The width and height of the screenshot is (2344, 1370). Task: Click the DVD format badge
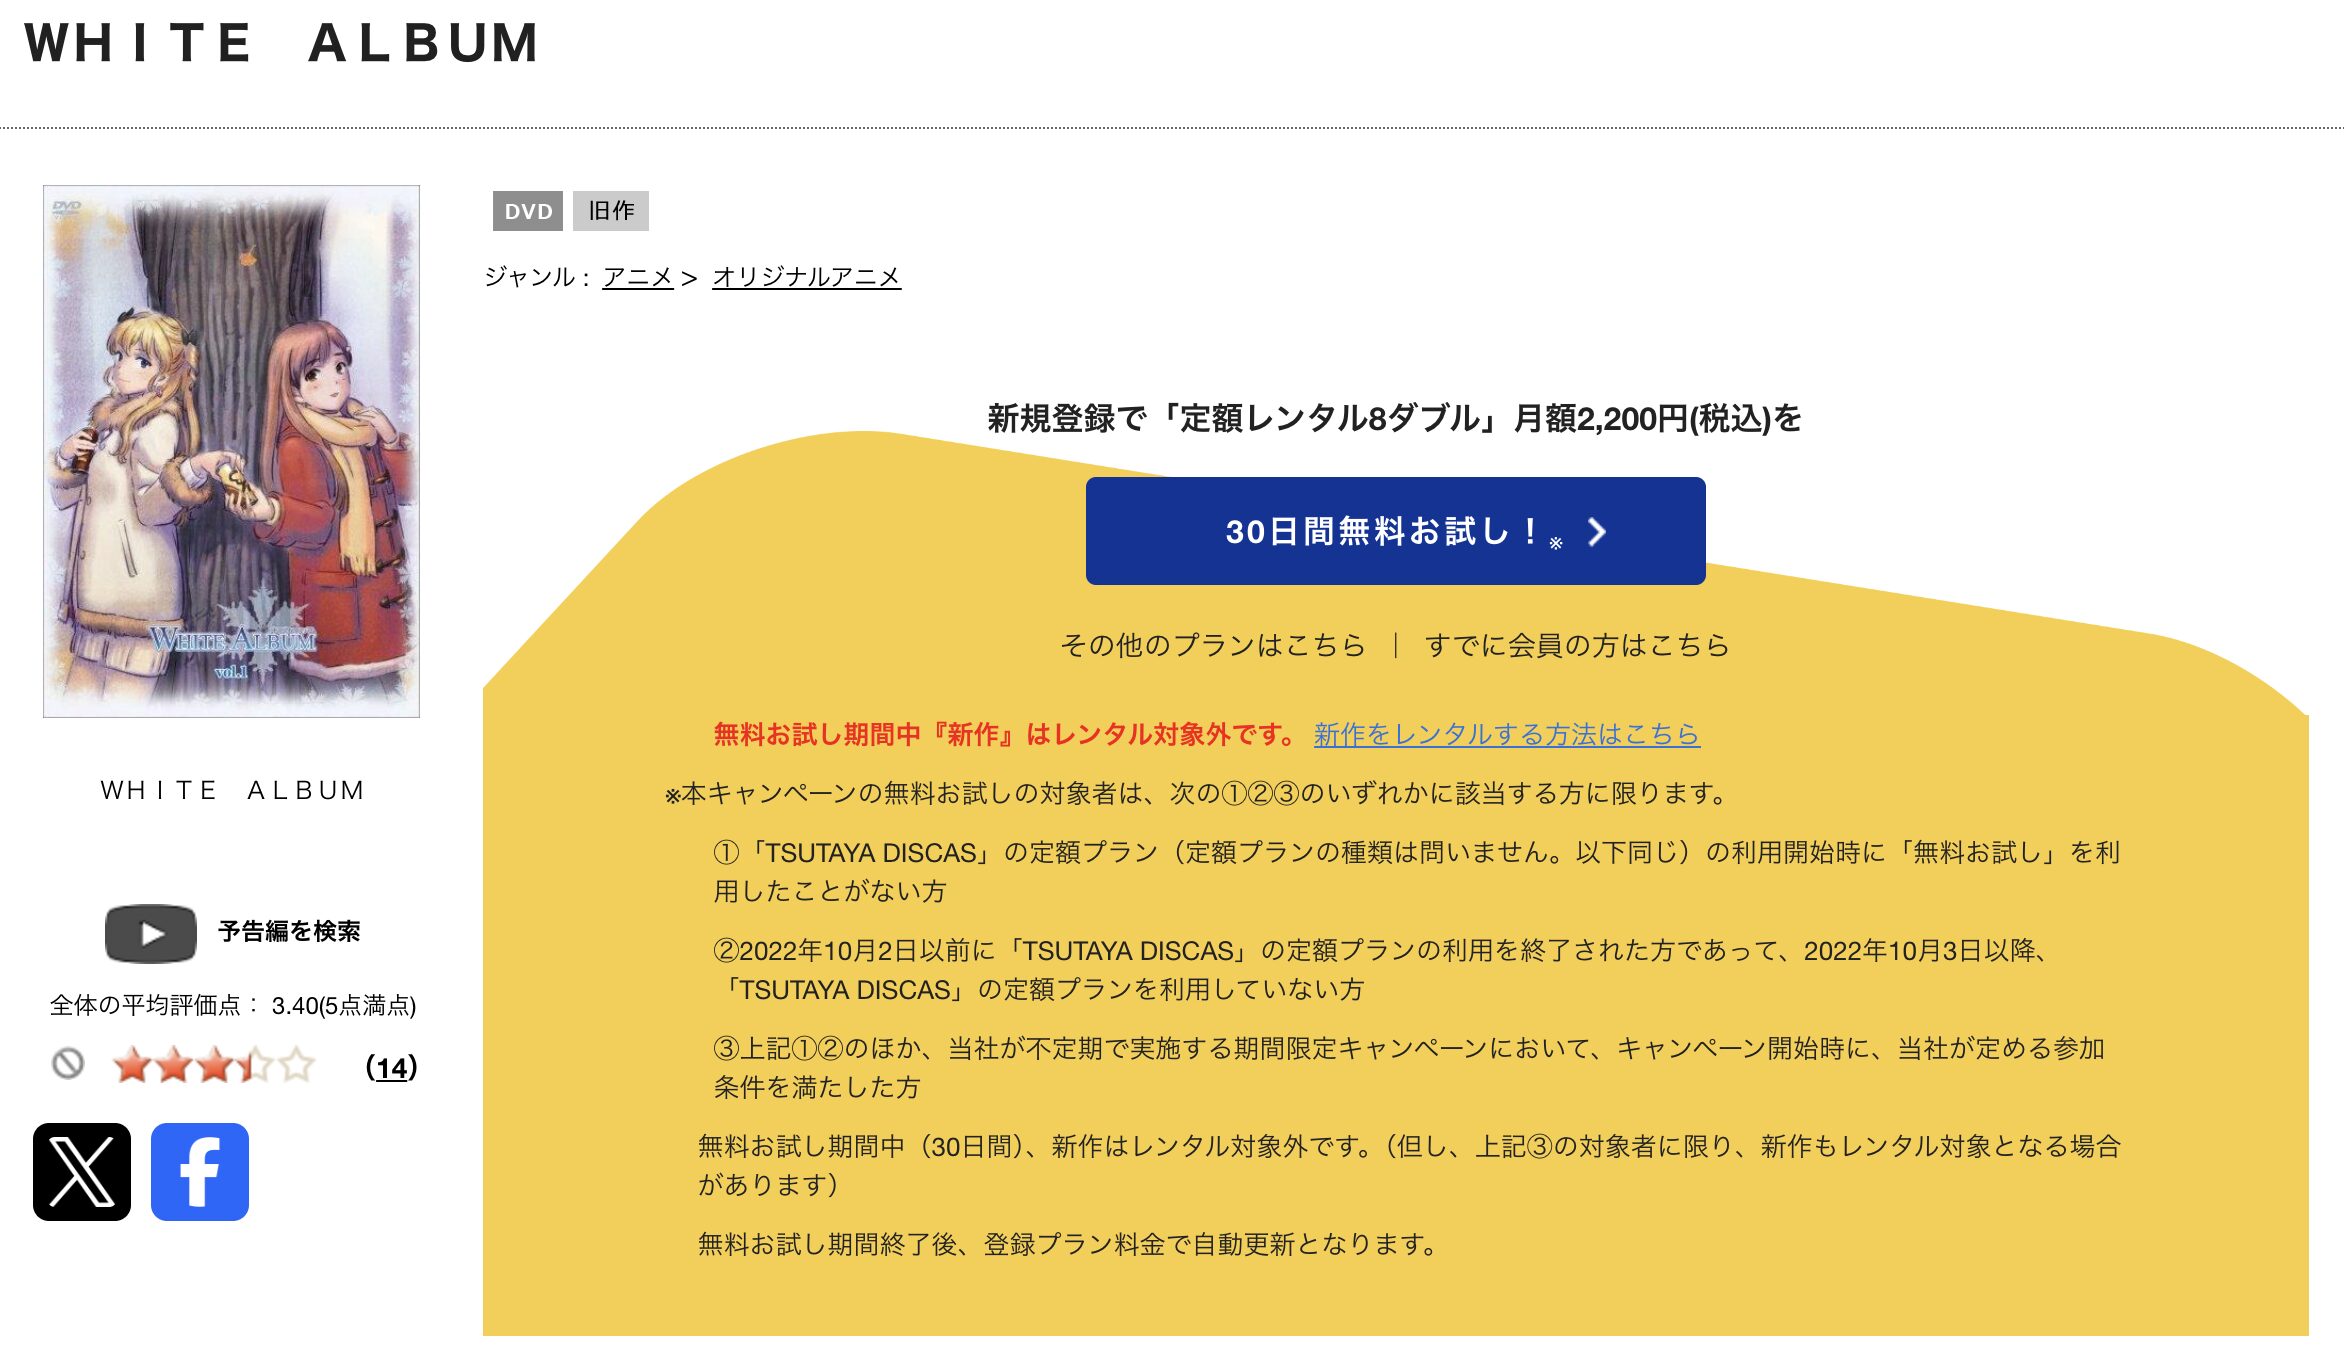tap(528, 211)
